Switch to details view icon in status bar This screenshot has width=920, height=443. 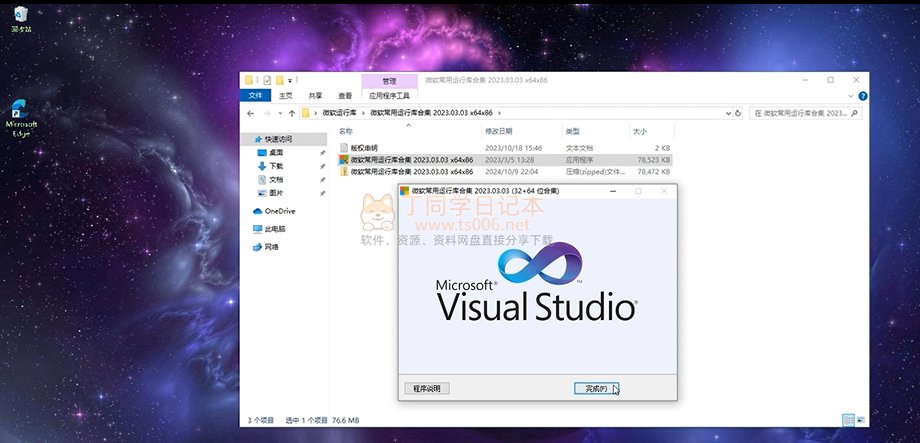point(848,420)
